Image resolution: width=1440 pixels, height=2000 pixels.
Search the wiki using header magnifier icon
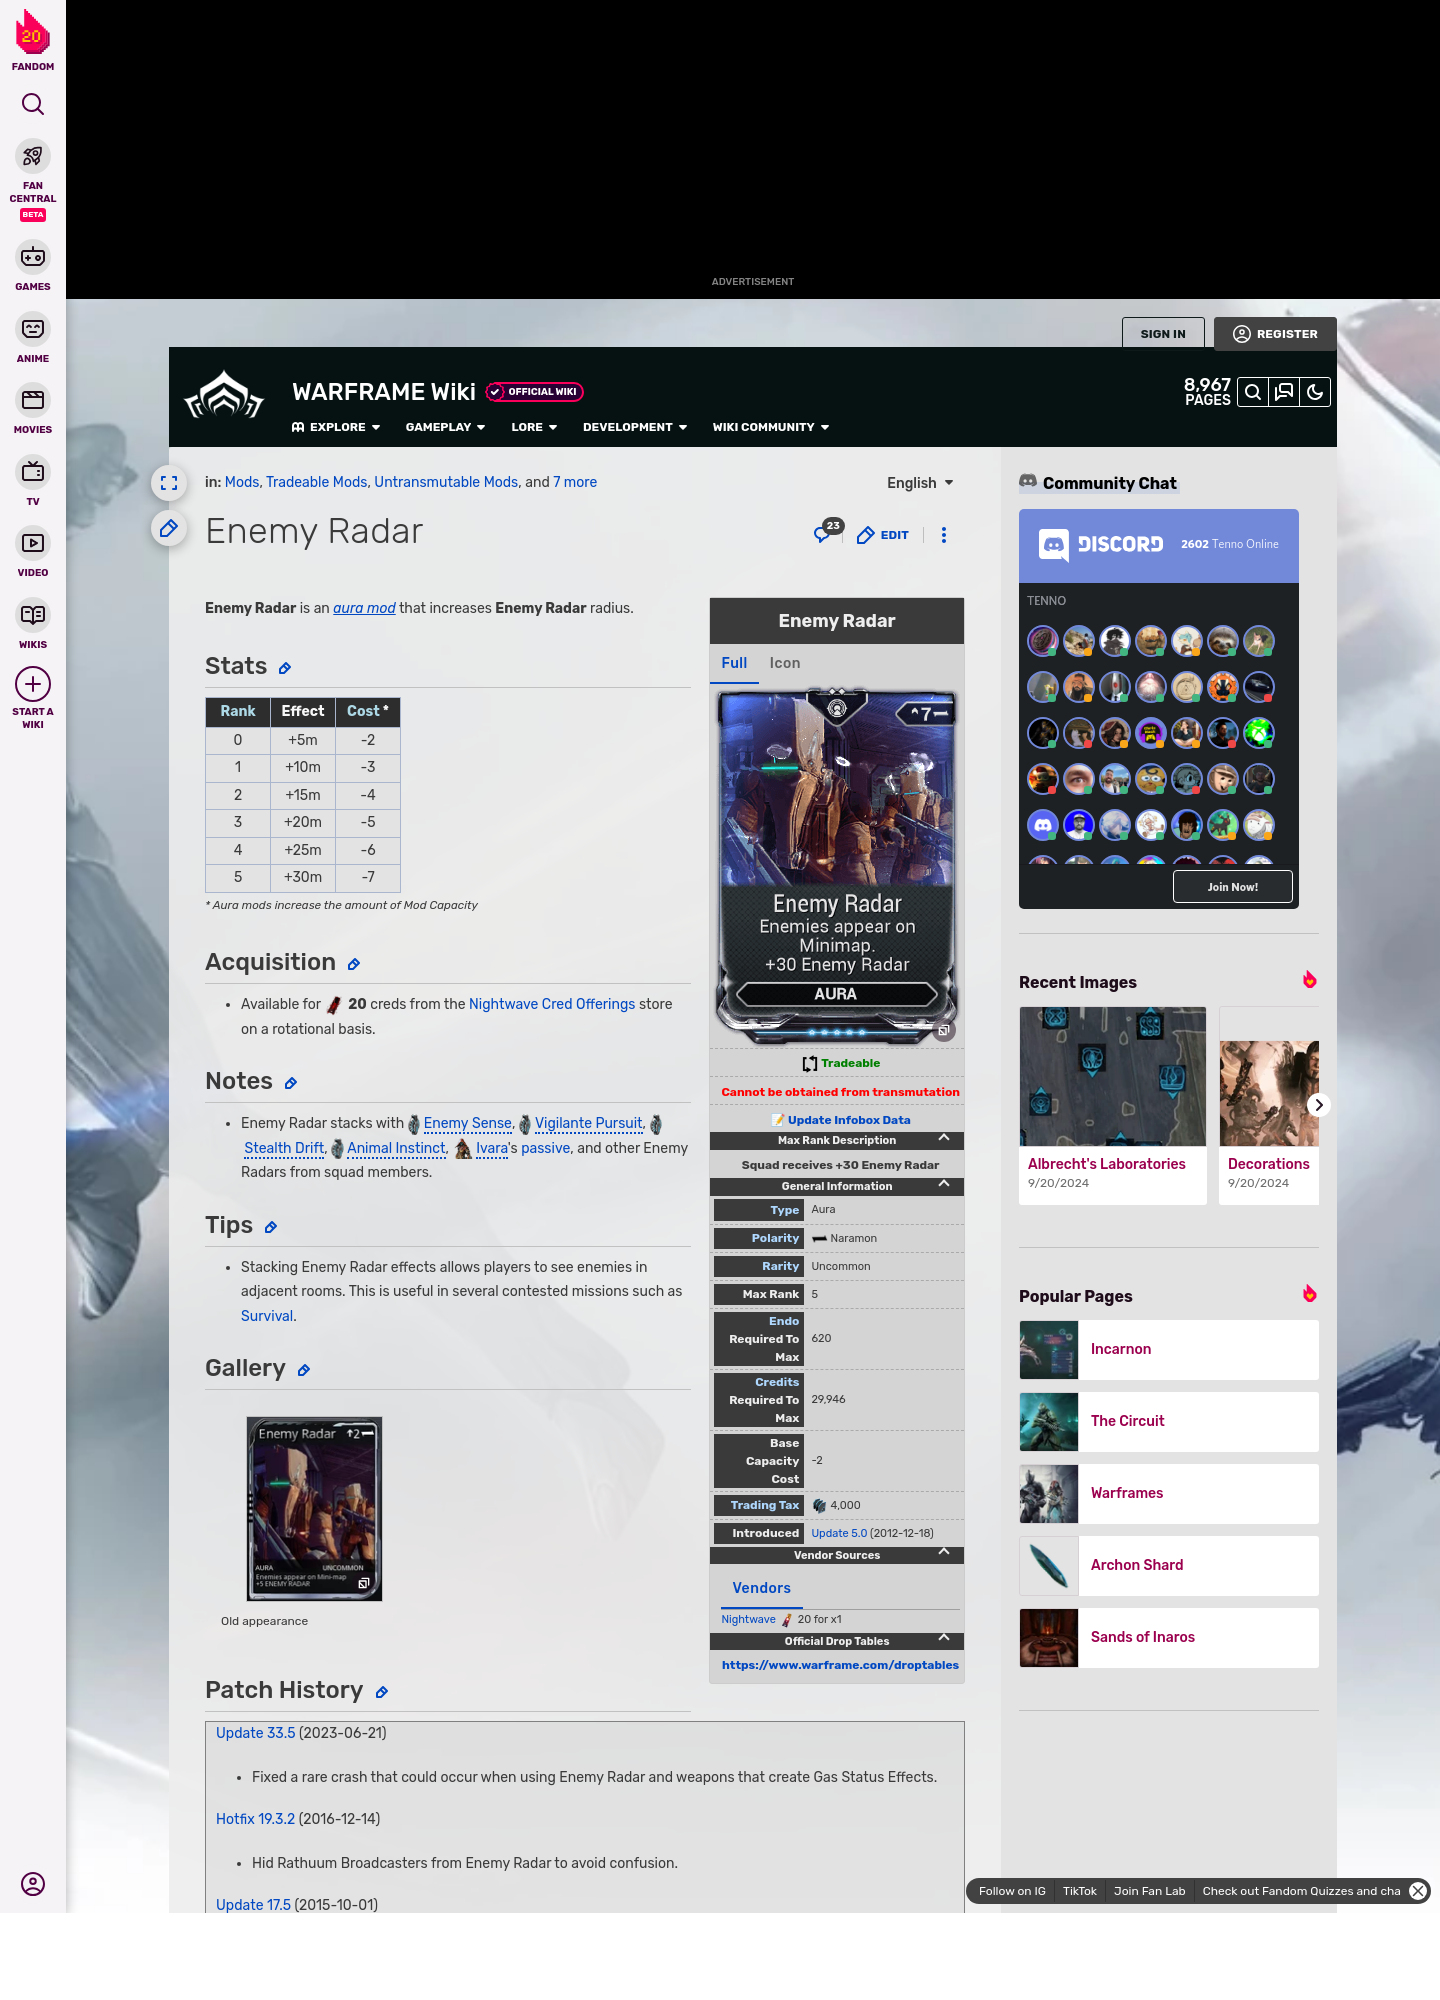(x=1253, y=392)
